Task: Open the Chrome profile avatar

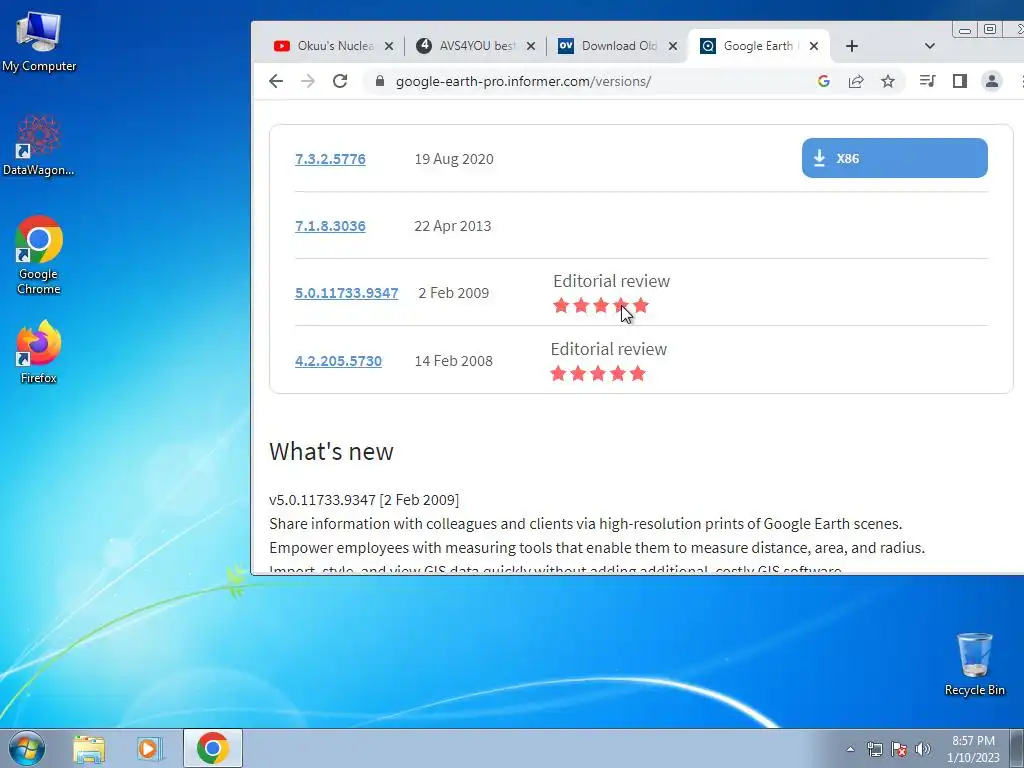Action: pyautogui.click(x=991, y=81)
